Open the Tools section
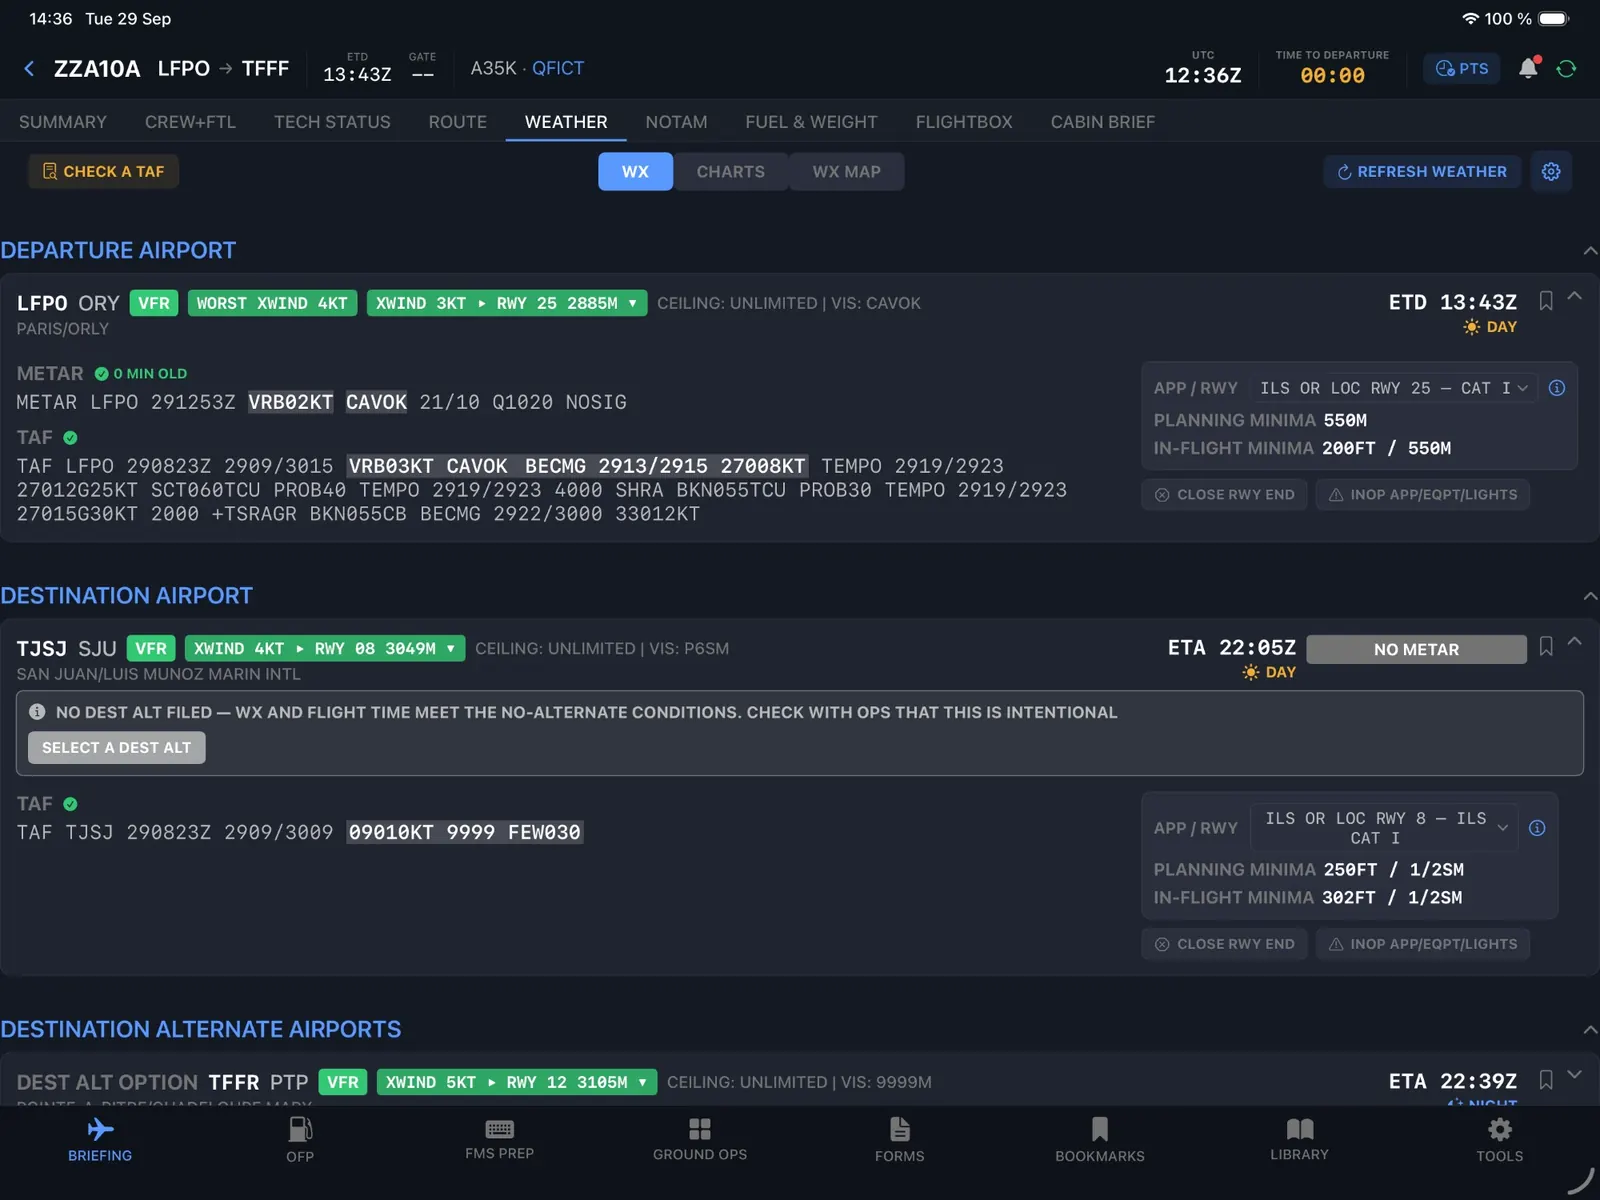This screenshot has width=1600, height=1200. [x=1500, y=1141]
